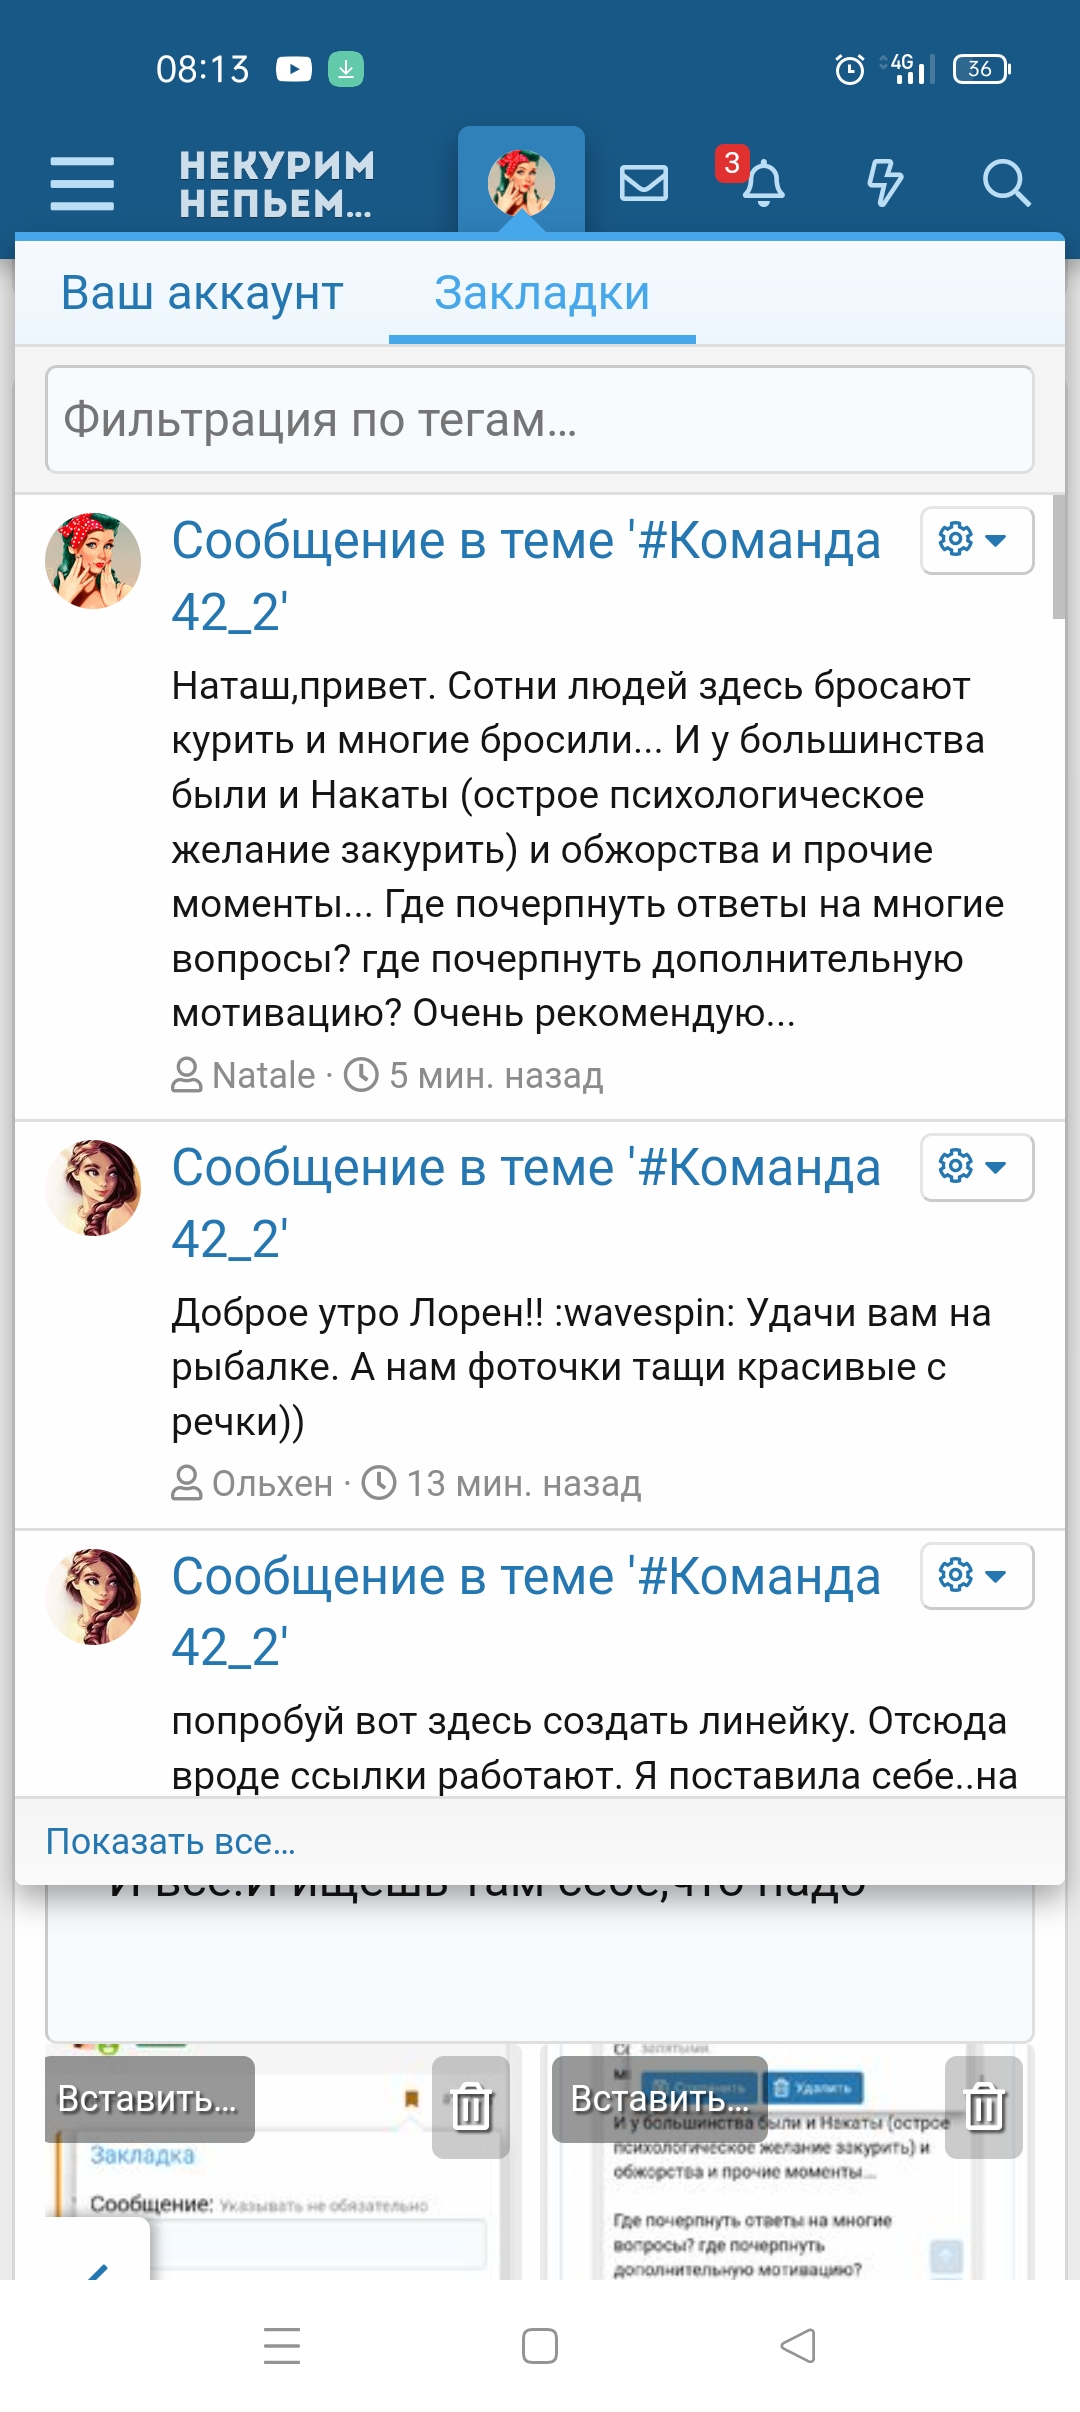
Task: Open the hamburger navigation menu
Action: 83,183
